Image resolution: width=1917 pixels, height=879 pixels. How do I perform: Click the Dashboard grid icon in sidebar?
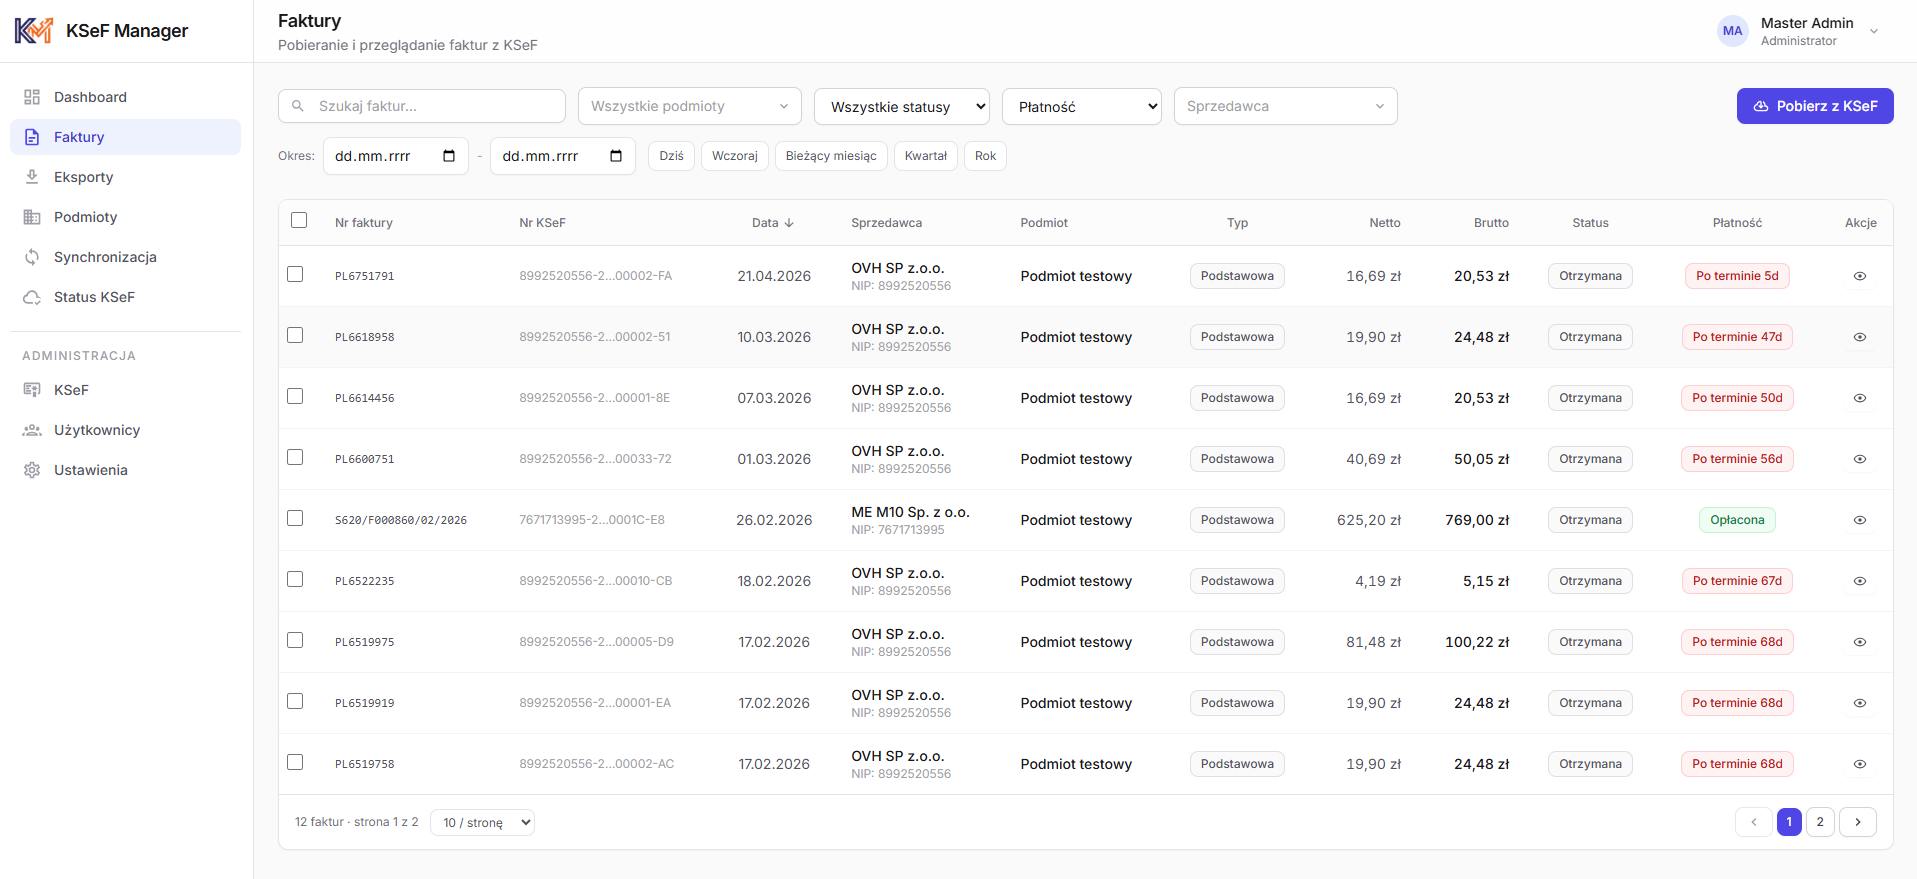pyautogui.click(x=32, y=97)
